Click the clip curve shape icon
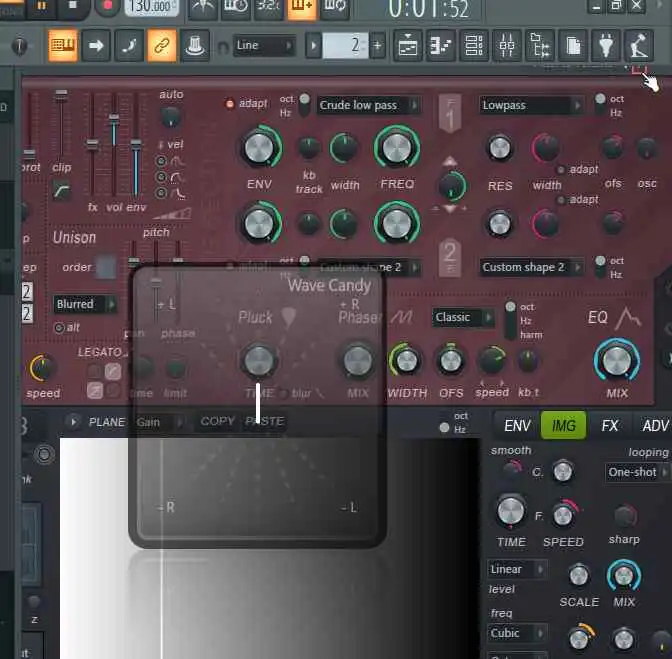The height and width of the screenshot is (659, 672). 62,191
